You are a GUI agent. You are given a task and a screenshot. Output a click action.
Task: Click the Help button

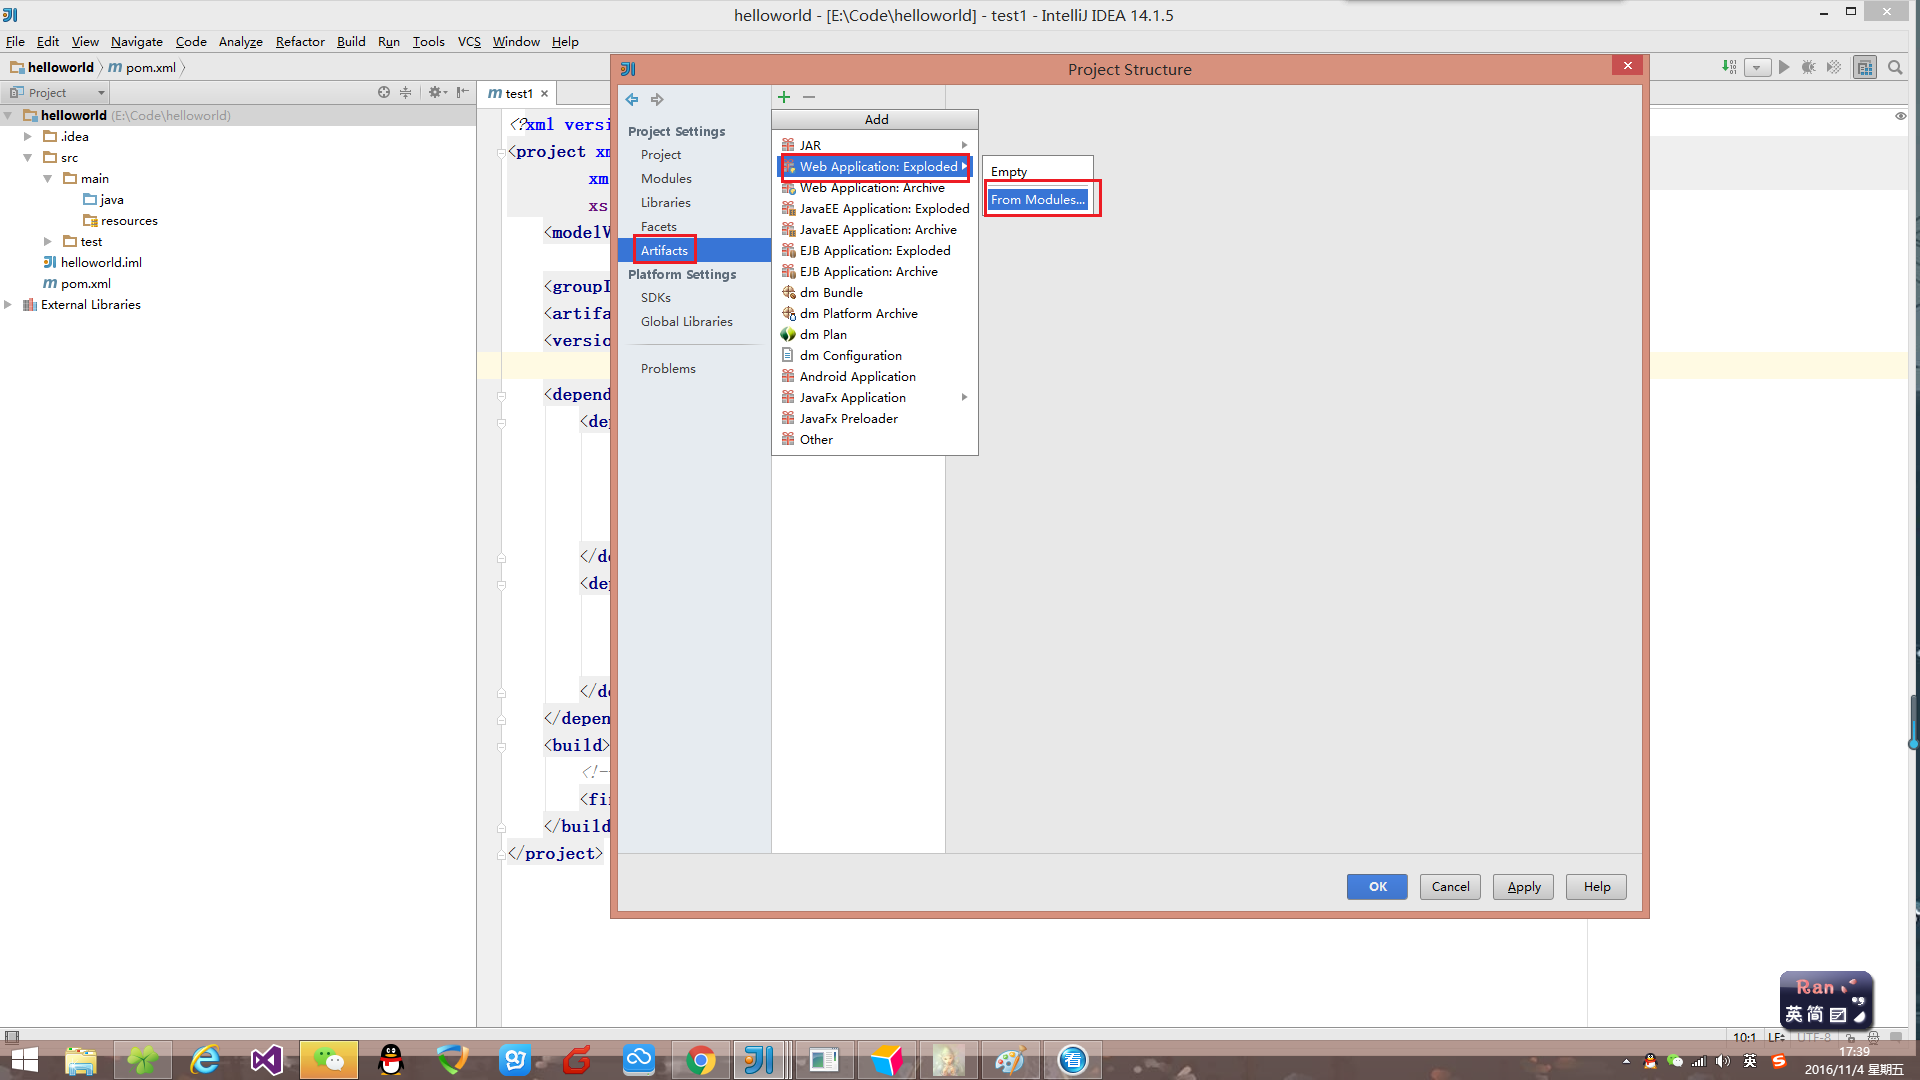[x=1597, y=887]
